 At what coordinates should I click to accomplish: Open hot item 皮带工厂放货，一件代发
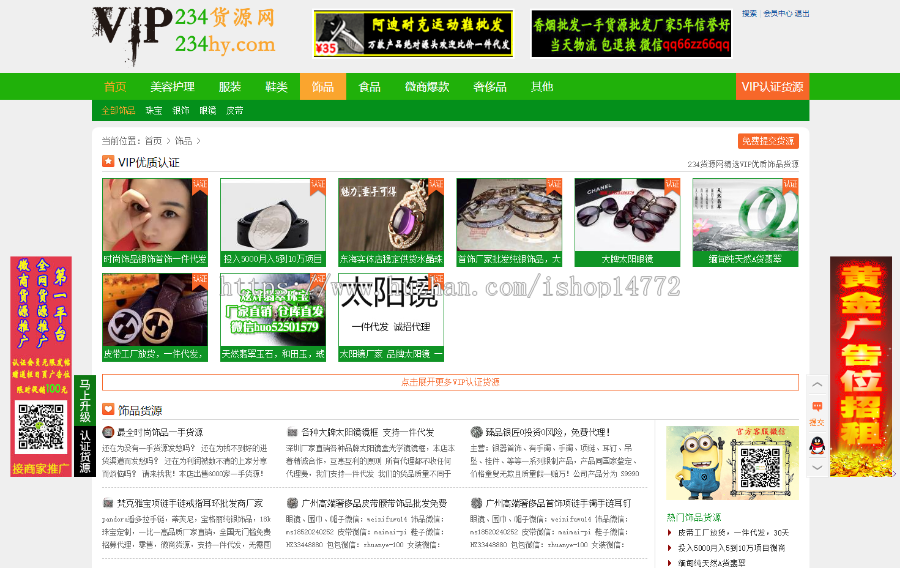click(x=733, y=532)
